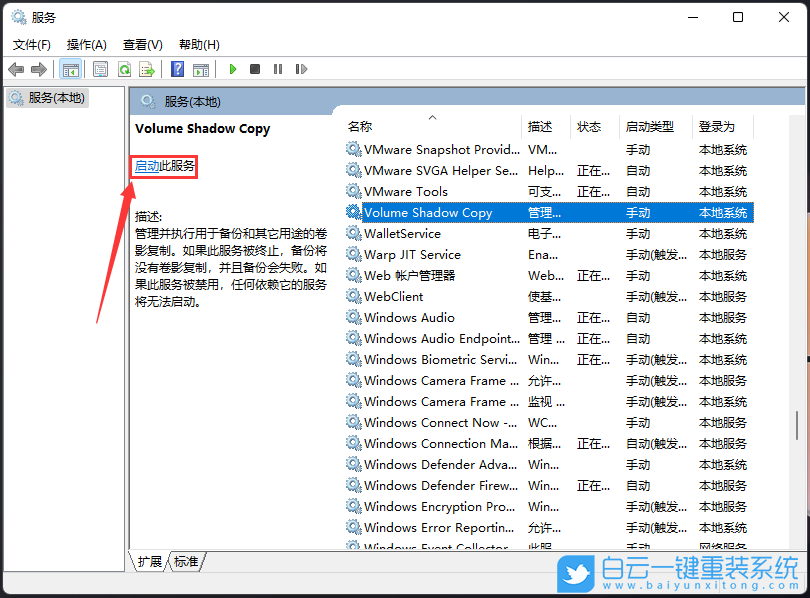Refresh the services list via toolbar icon
810x598 pixels.
[x=124, y=69]
